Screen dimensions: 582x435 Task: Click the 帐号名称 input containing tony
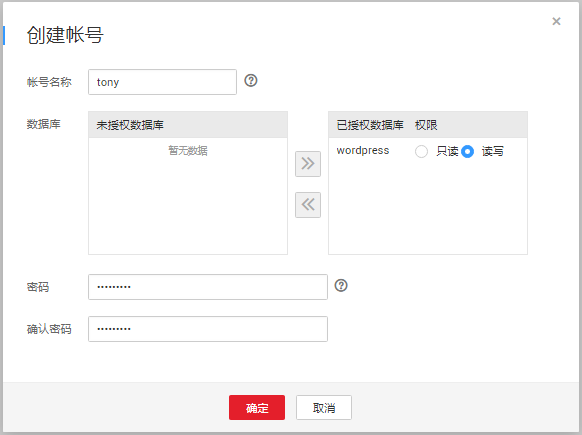[x=162, y=82]
